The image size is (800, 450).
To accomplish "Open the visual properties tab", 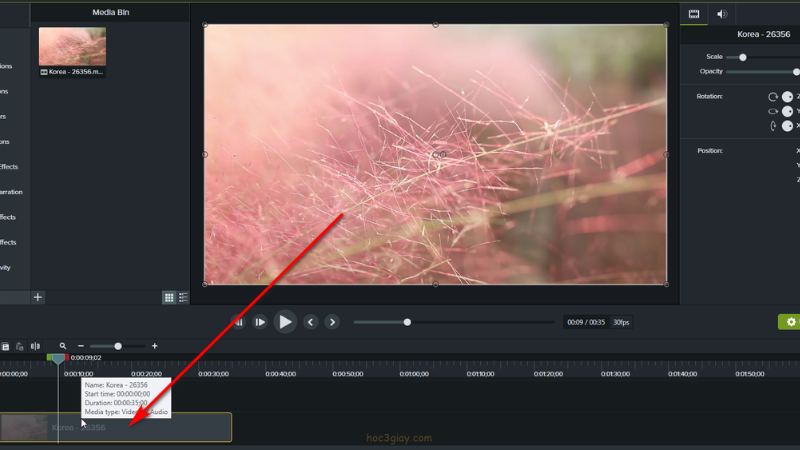I will pyautogui.click(x=694, y=14).
